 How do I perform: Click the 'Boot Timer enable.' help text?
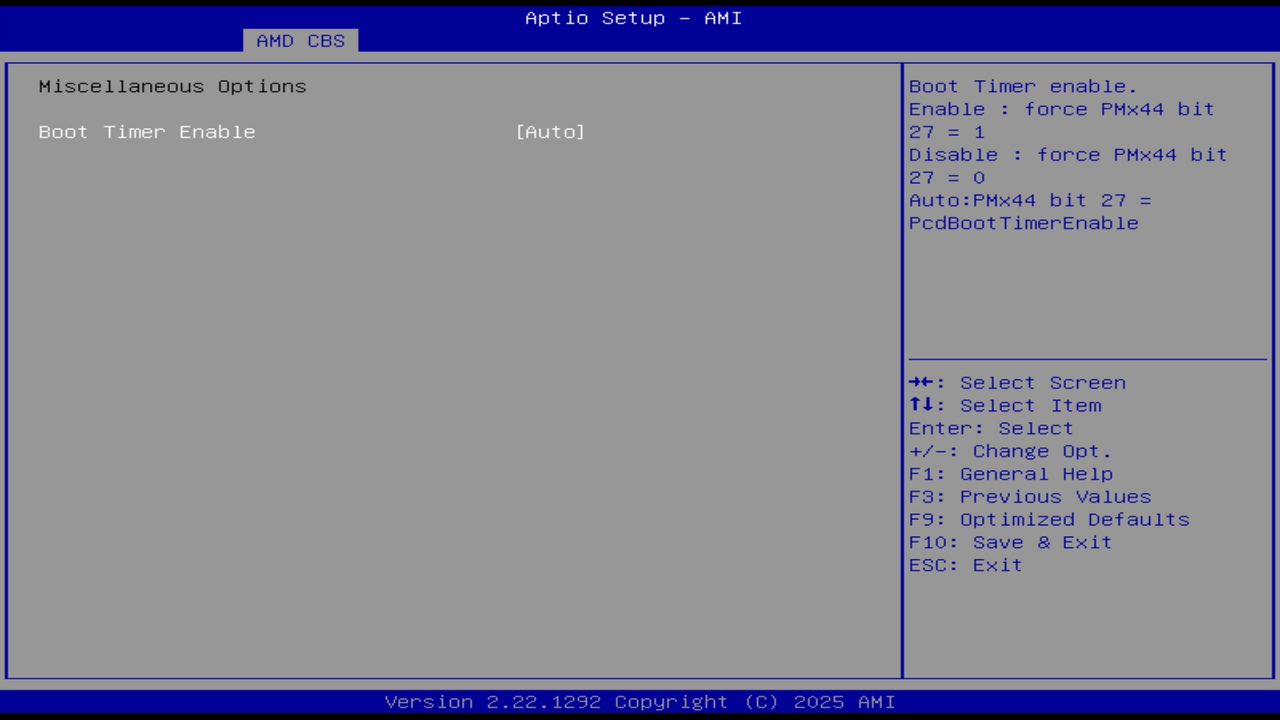[1023, 87]
